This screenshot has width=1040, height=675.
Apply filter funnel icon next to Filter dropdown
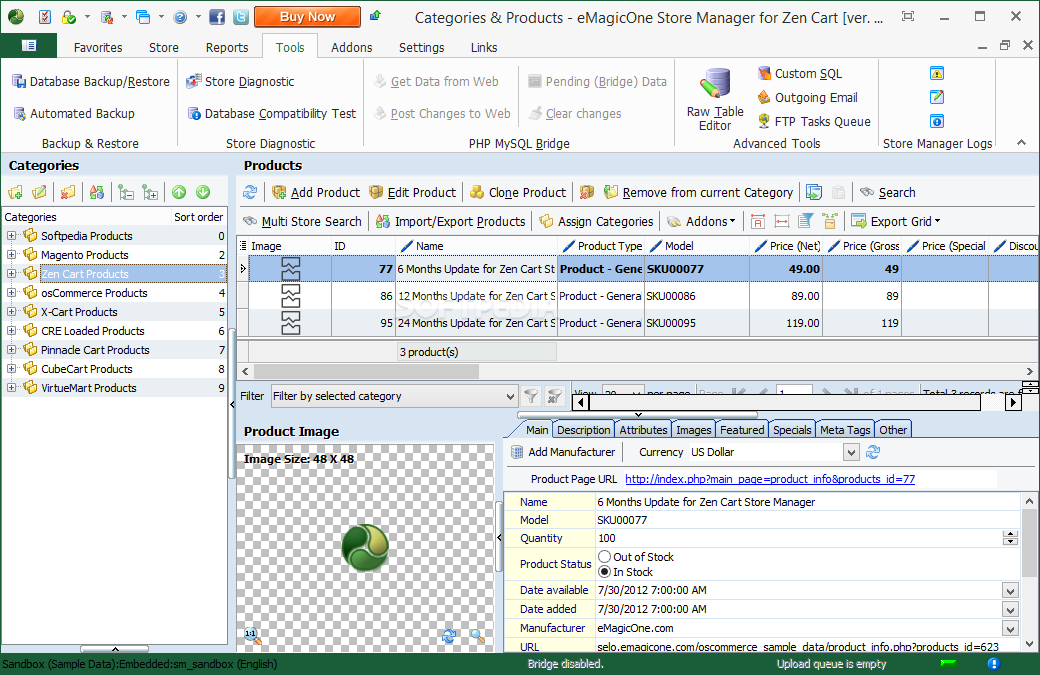531,396
